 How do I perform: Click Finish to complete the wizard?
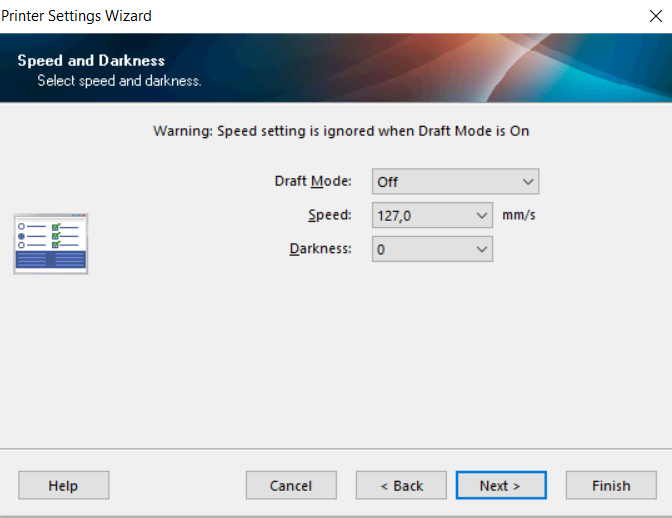610,486
